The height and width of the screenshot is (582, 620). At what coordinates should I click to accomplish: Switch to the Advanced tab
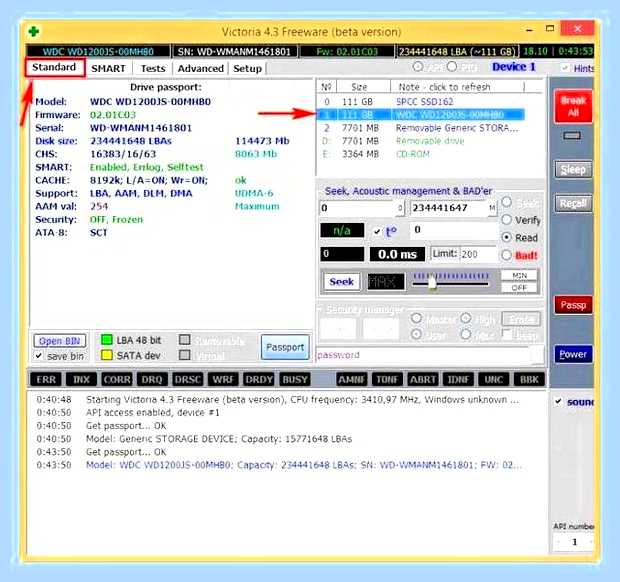200,68
